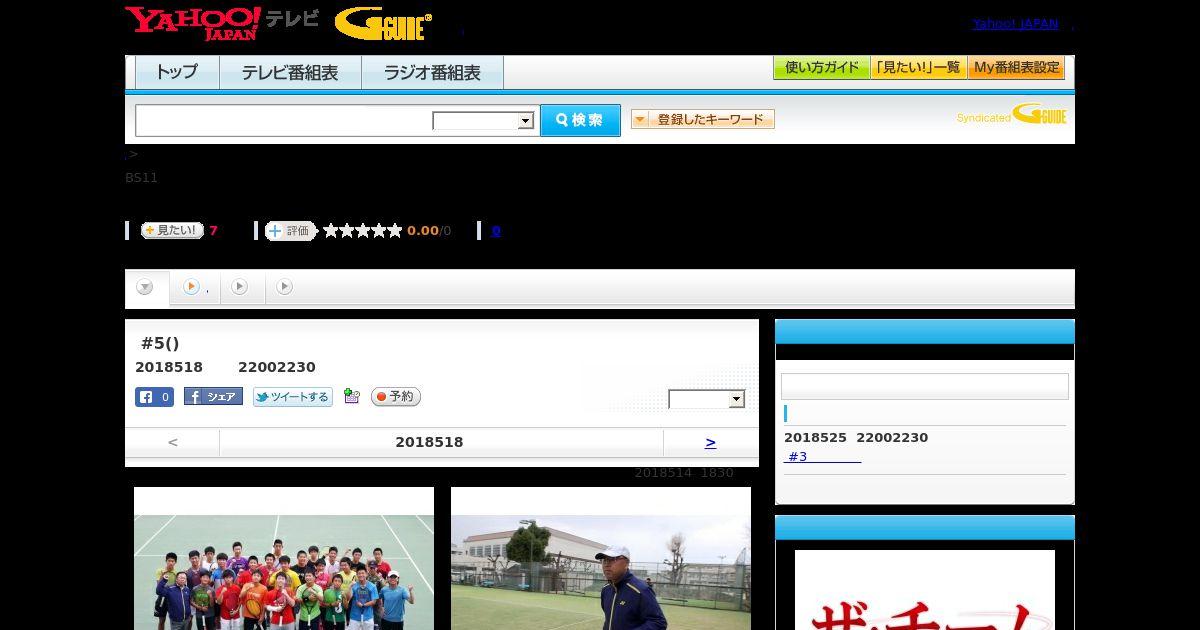Expand the search category dropdown
Viewport: 1200px width, 630px height.
(483, 121)
